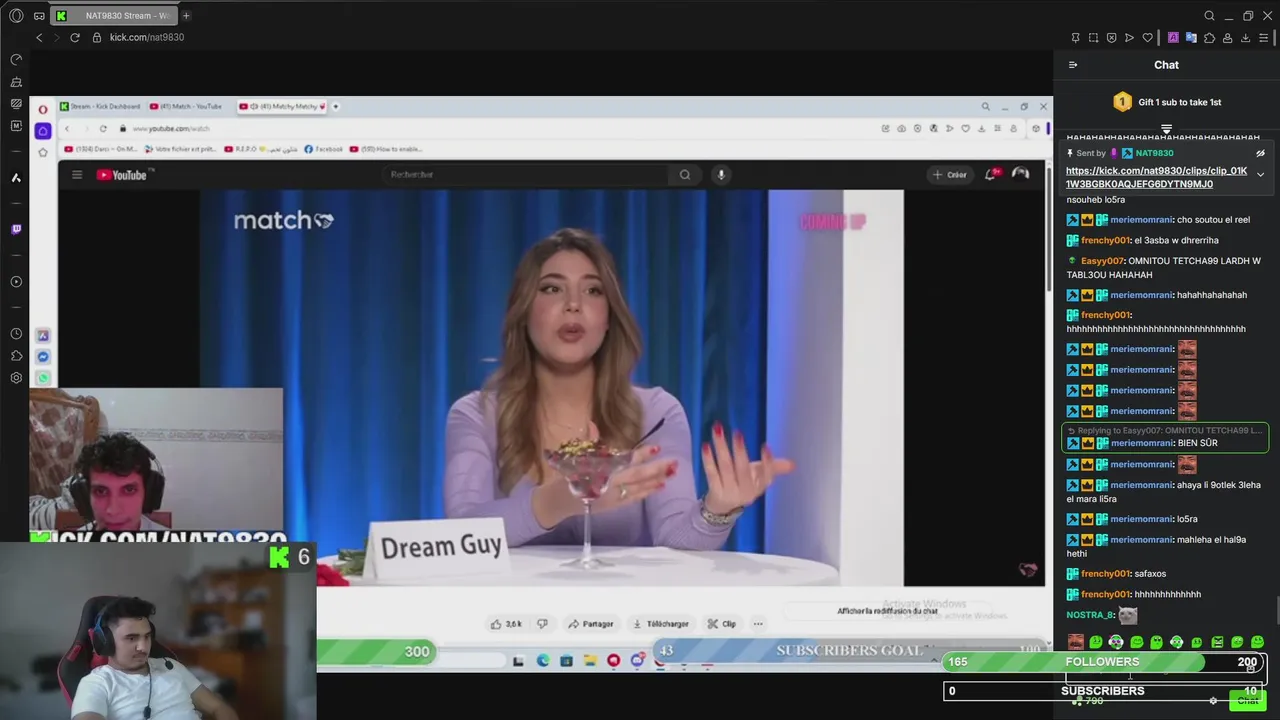
Task: Go back to previous page
Action: 39,37
